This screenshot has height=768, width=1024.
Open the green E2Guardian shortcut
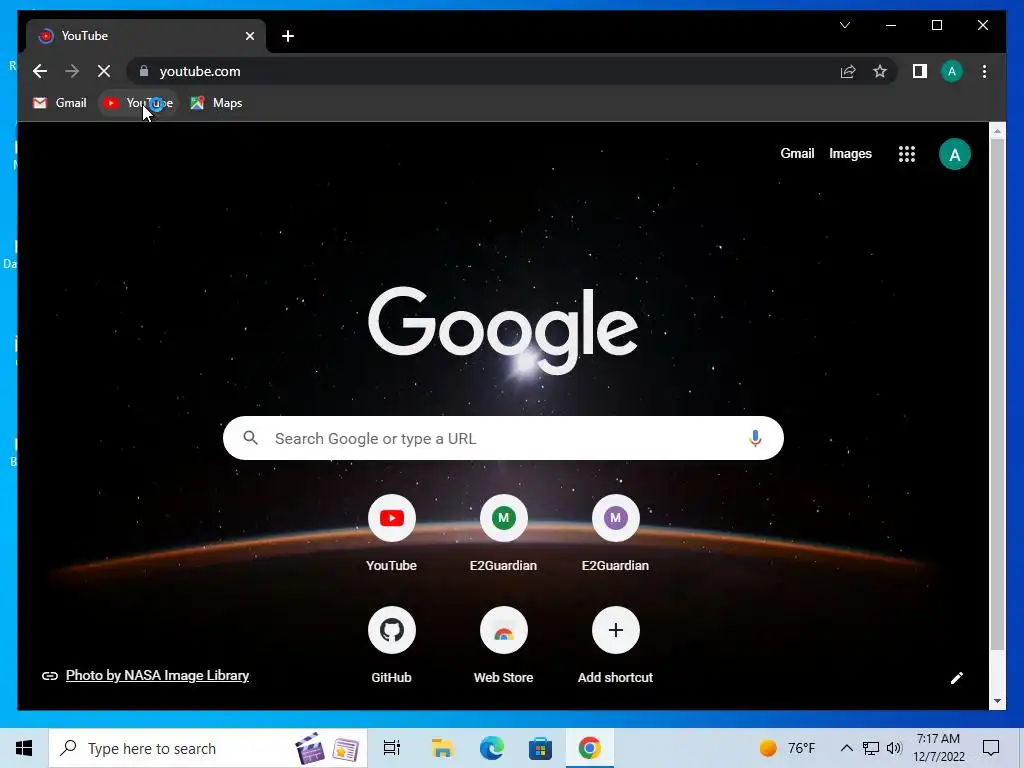503,533
